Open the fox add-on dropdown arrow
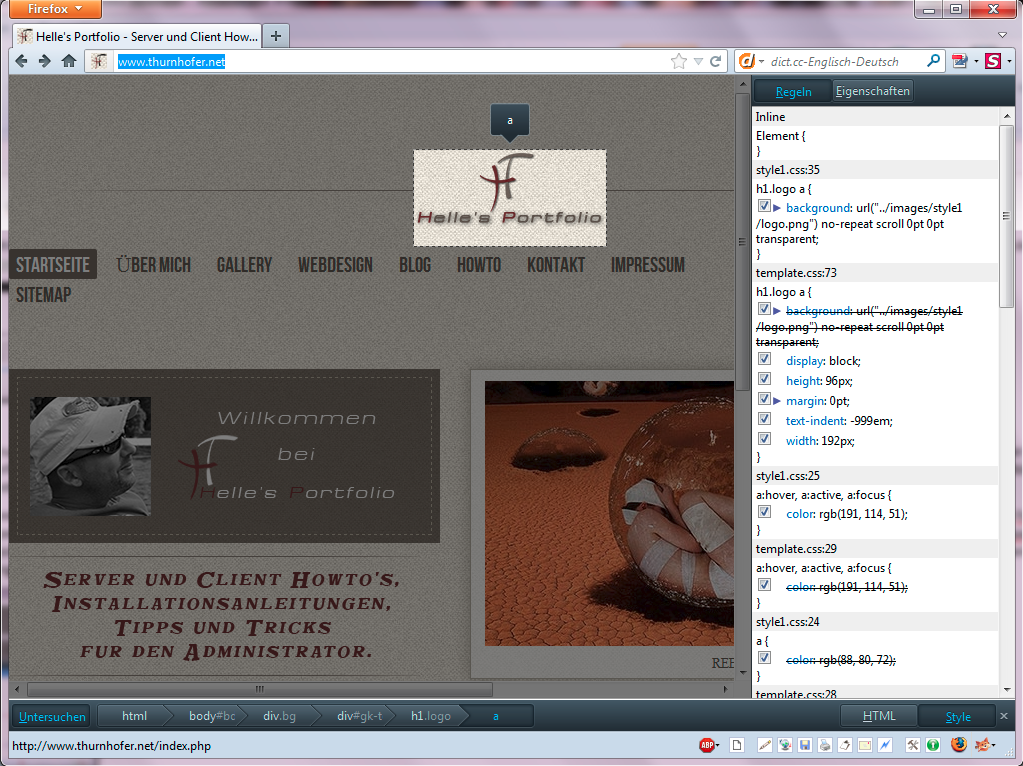This screenshot has width=1023, height=766. 993,745
